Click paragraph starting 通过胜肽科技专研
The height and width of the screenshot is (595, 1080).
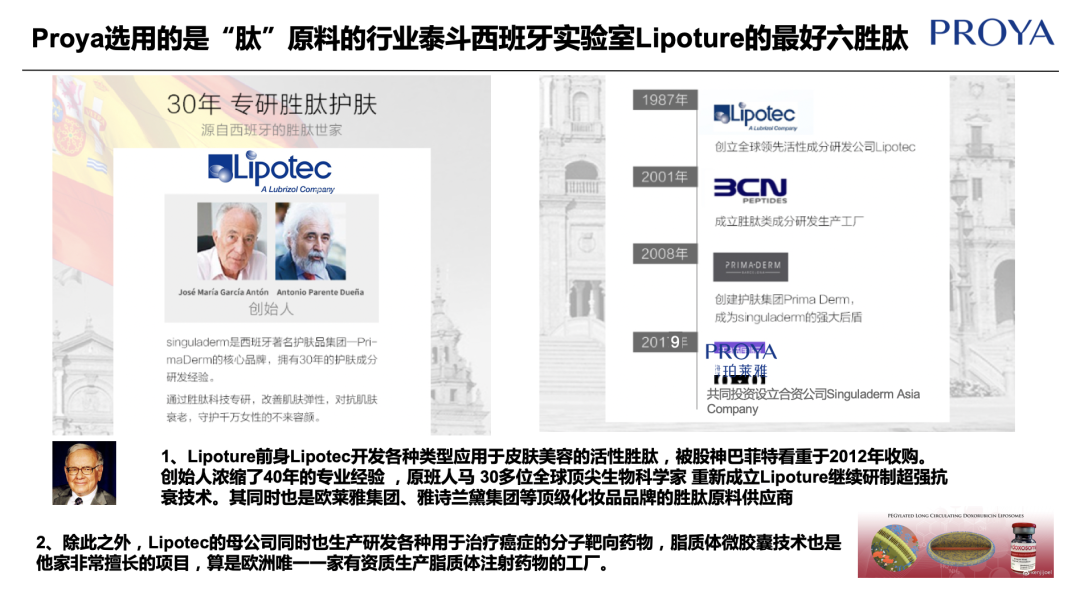[x=271, y=408]
